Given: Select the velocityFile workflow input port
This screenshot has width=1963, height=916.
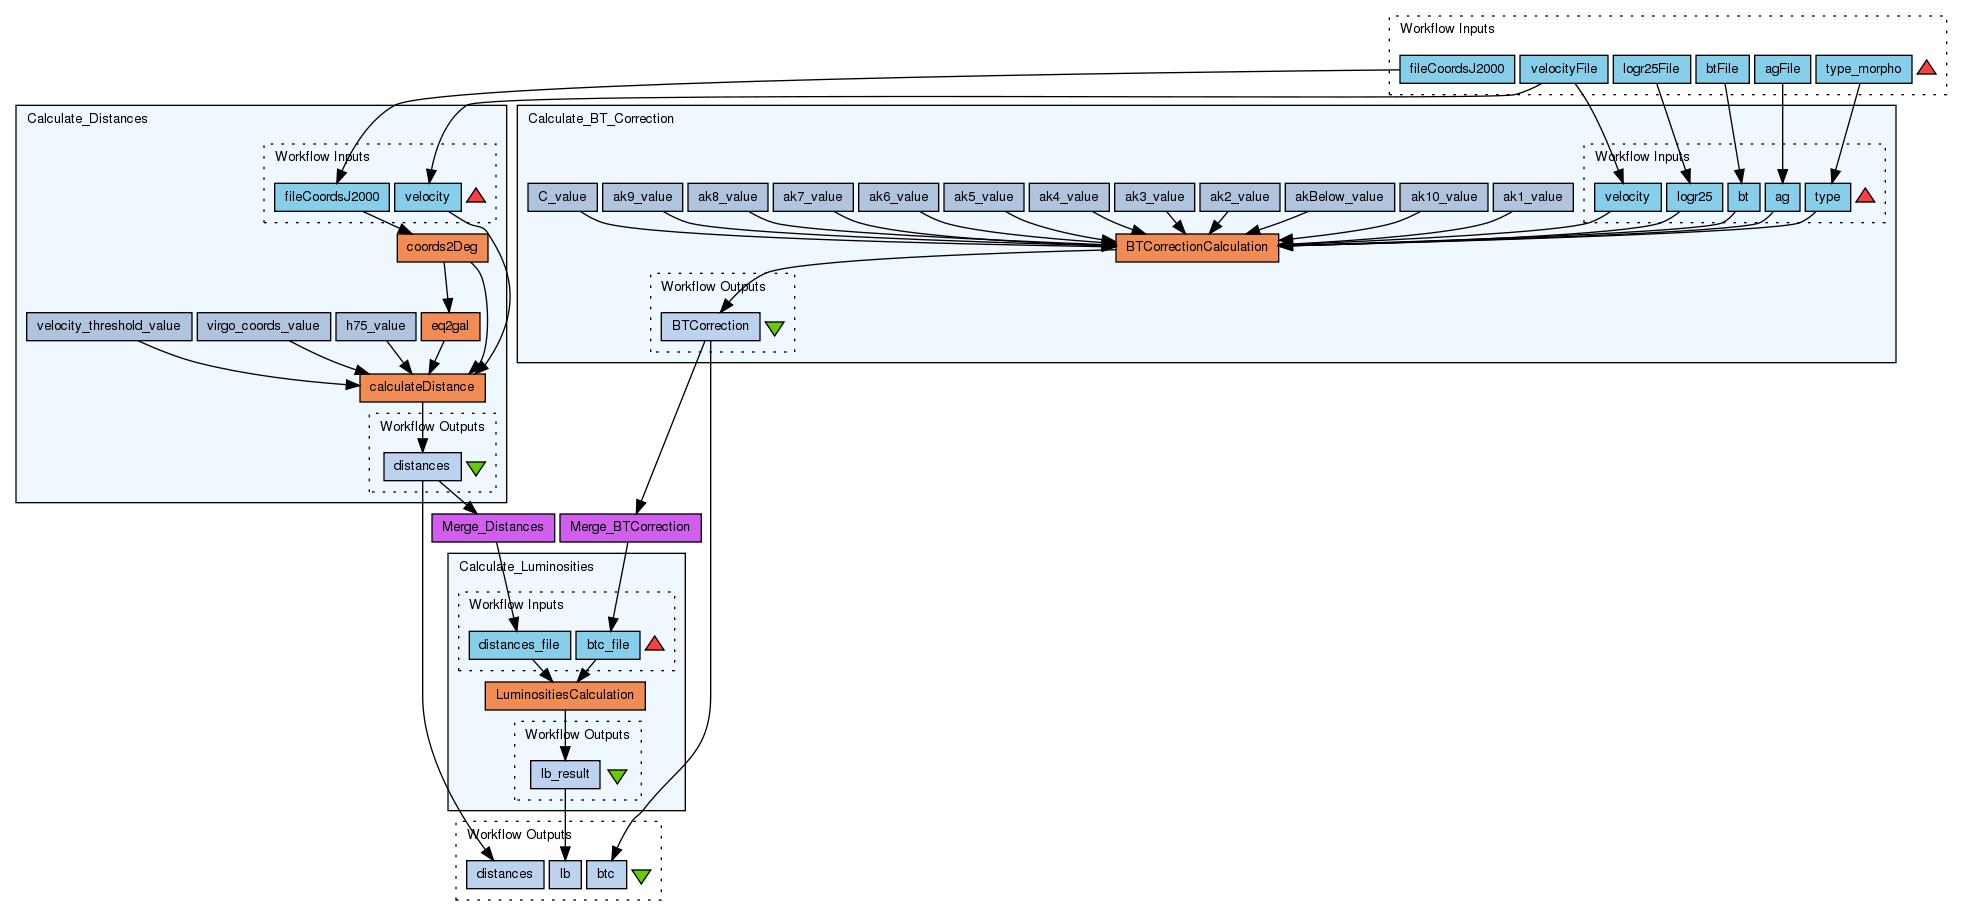Looking at the screenshot, I should tap(1563, 69).
